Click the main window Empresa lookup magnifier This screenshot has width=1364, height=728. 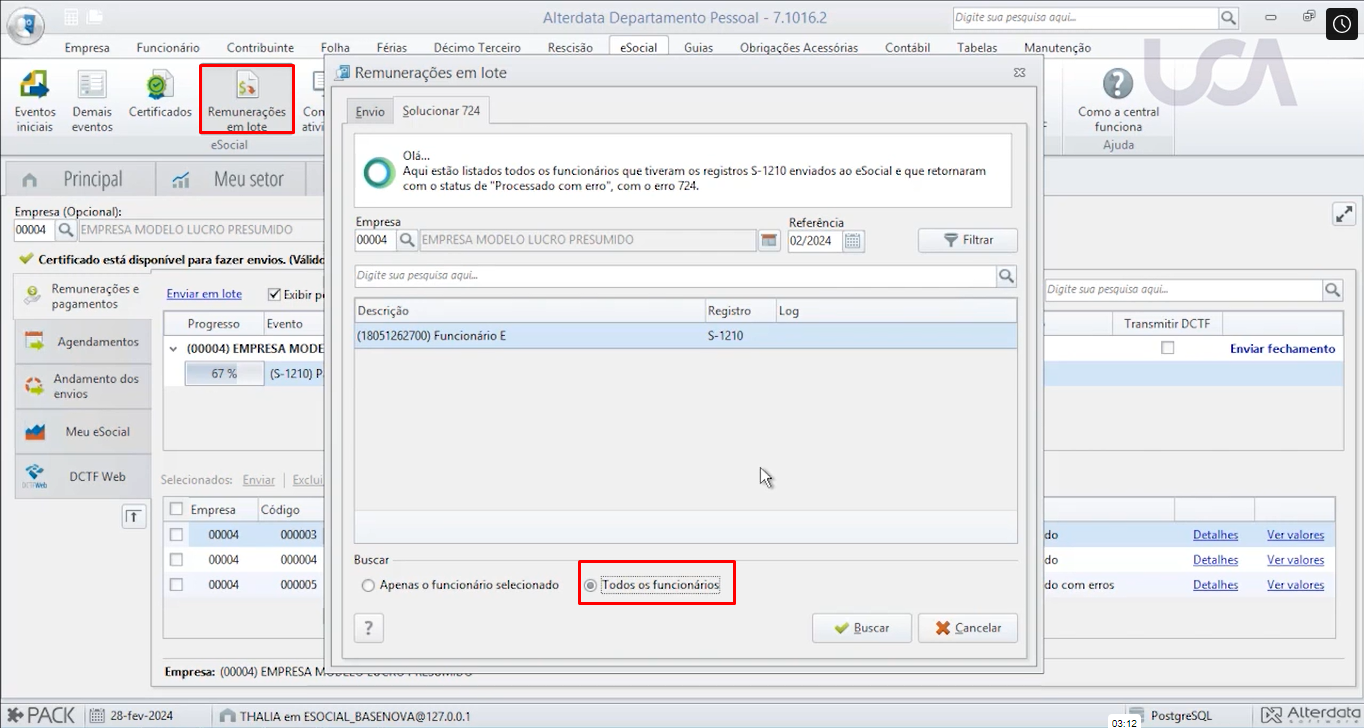65,230
